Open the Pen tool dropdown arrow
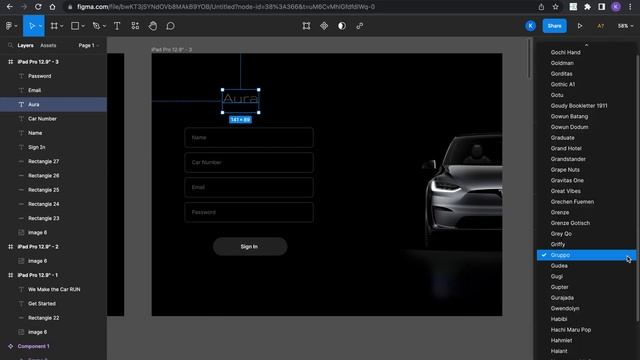The image size is (640, 360). pos(104,26)
